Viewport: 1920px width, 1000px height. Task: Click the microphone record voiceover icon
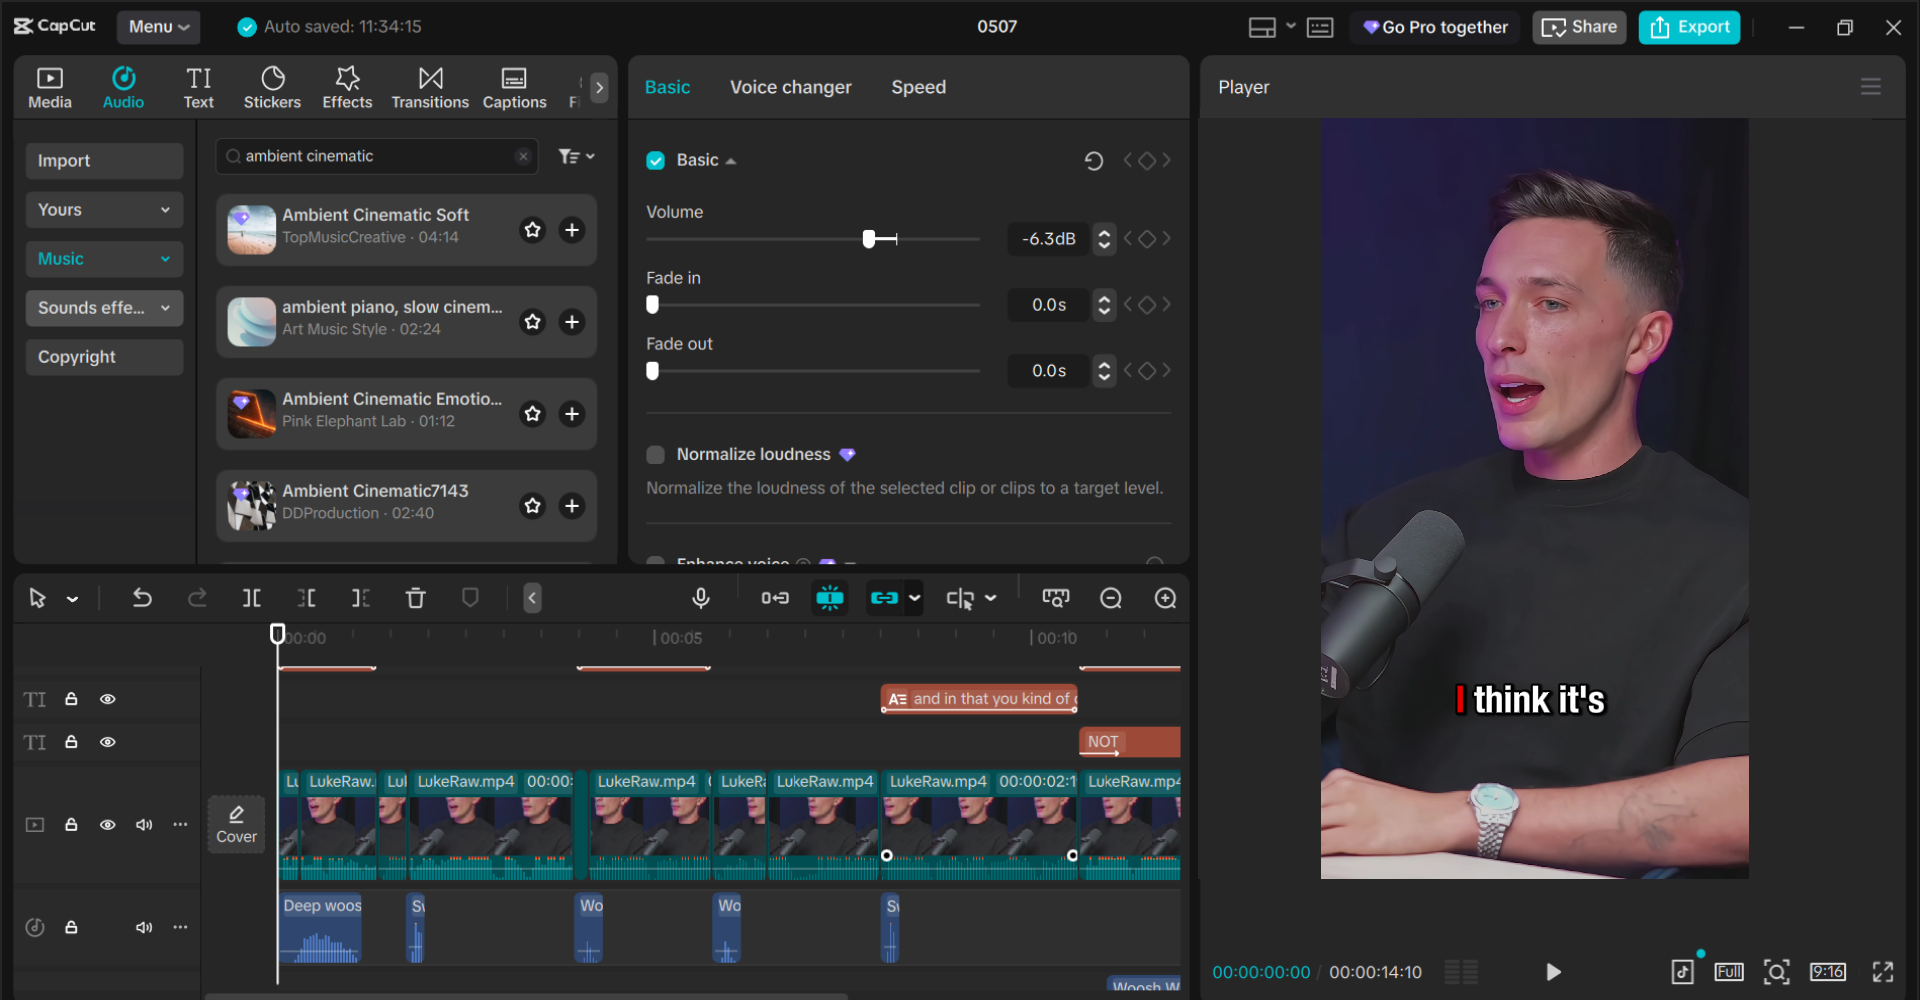pos(701,598)
